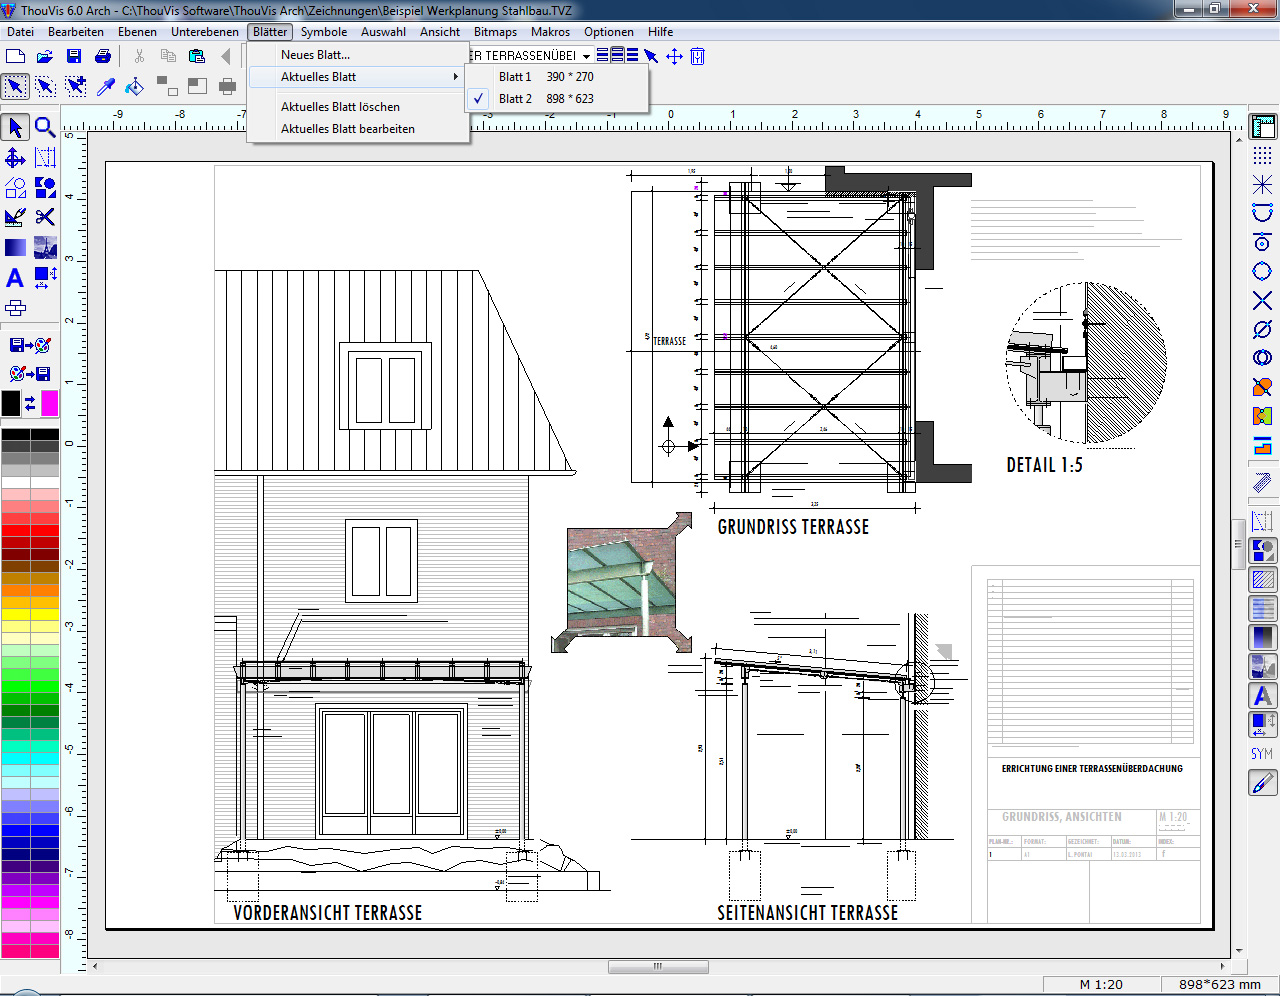Click the print icon in top toolbar

click(103, 57)
